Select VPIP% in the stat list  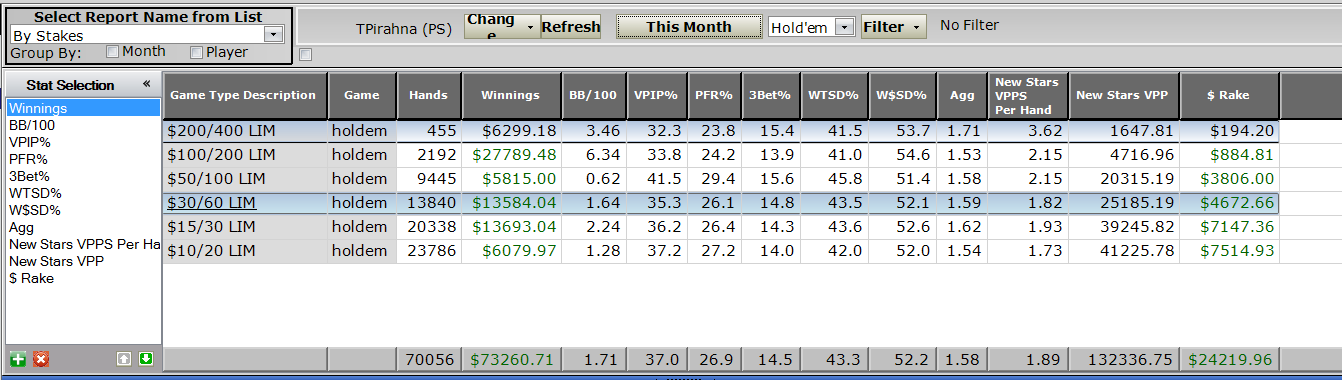83,142
